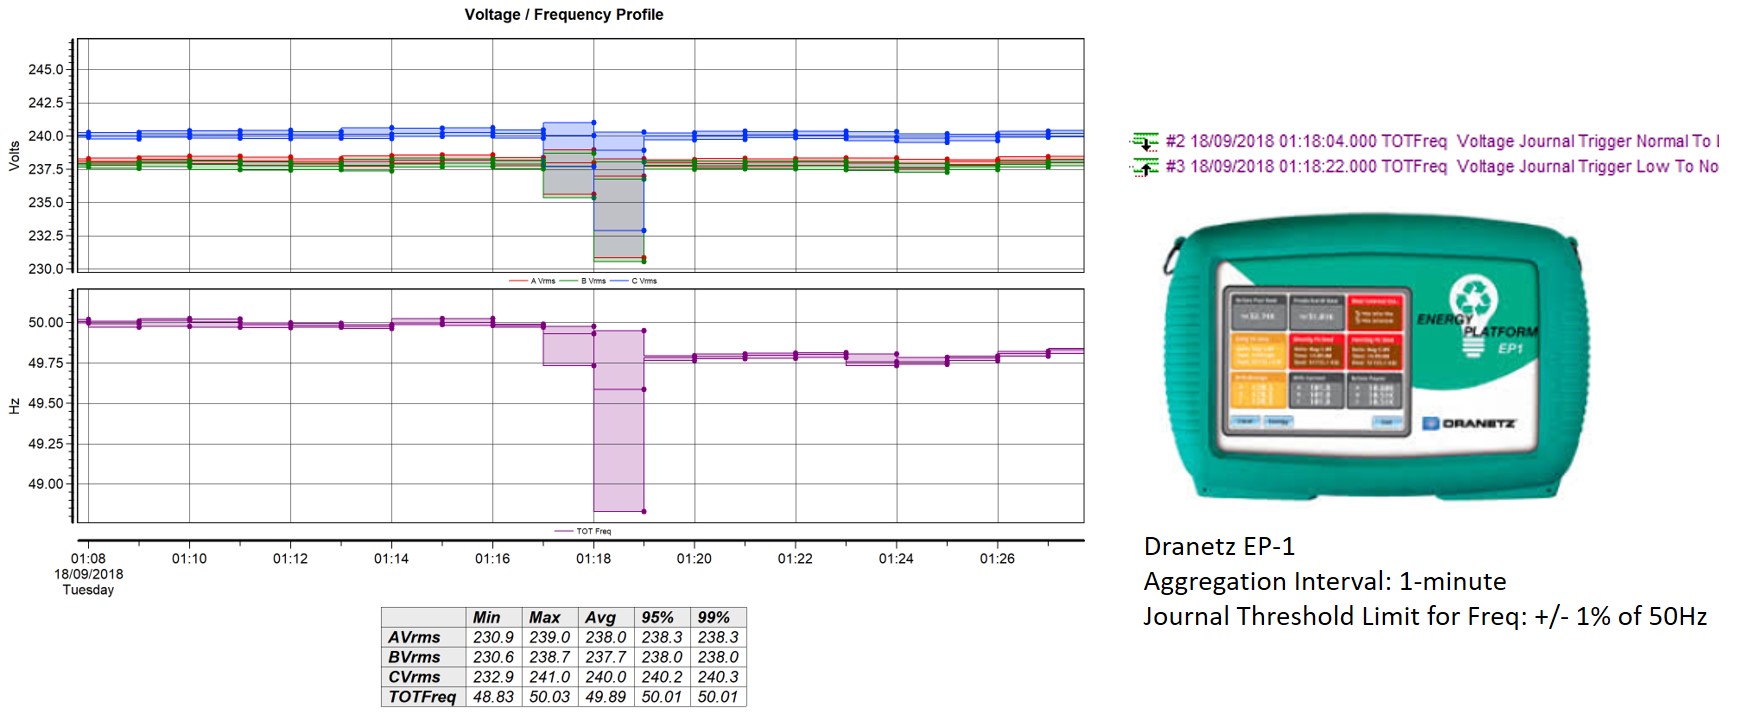Select the #3 01:18:22.000 TOTFreq journal entry
The height and width of the screenshot is (714, 1744).
tap(1442, 167)
